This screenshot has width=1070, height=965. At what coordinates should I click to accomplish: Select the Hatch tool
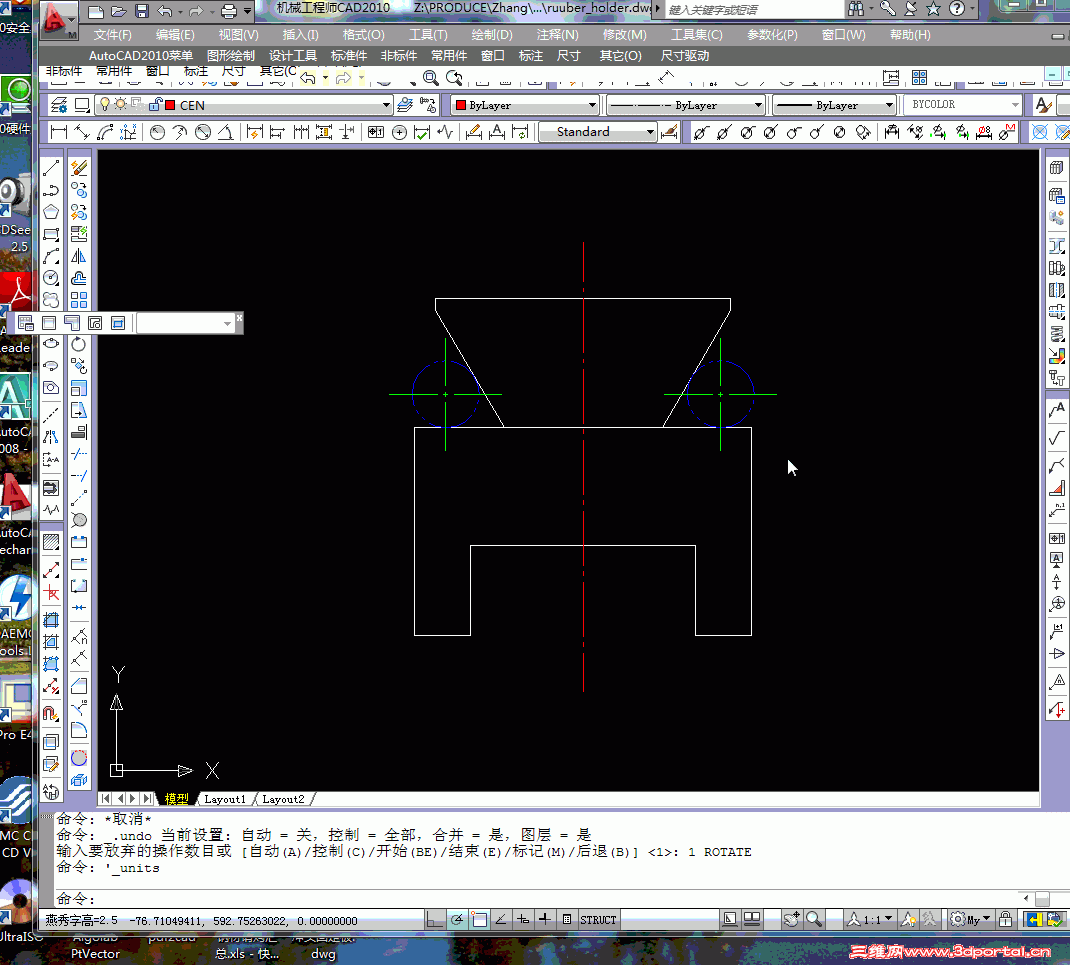tap(51, 543)
